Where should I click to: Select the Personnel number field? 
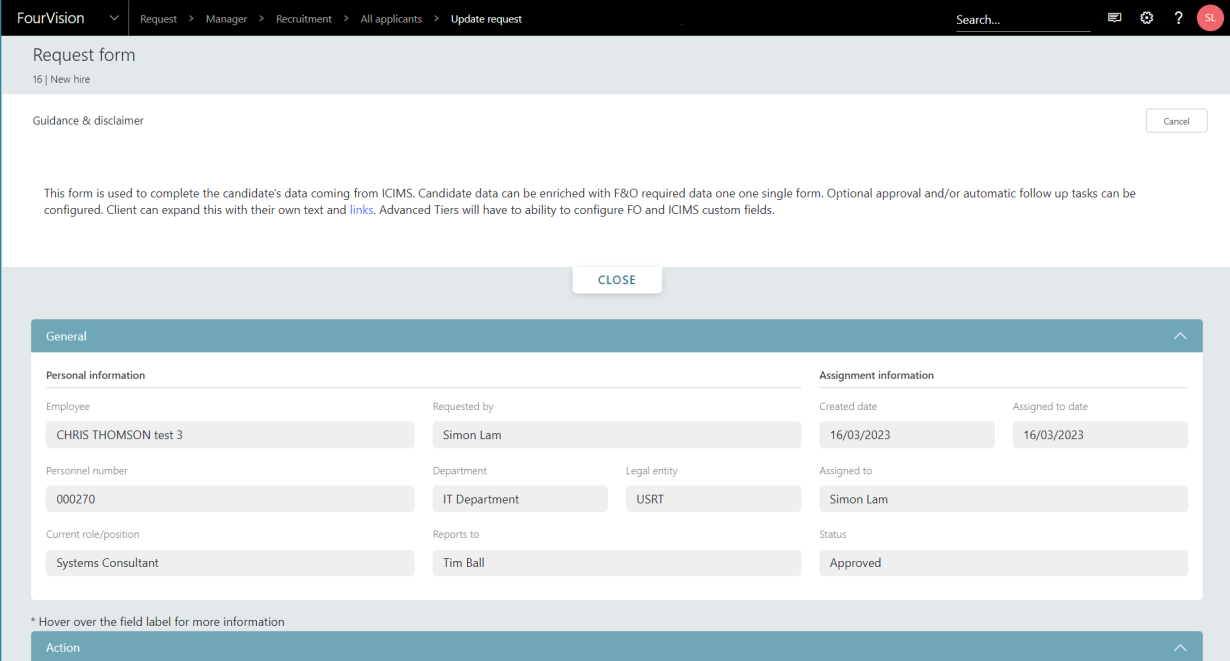230,498
